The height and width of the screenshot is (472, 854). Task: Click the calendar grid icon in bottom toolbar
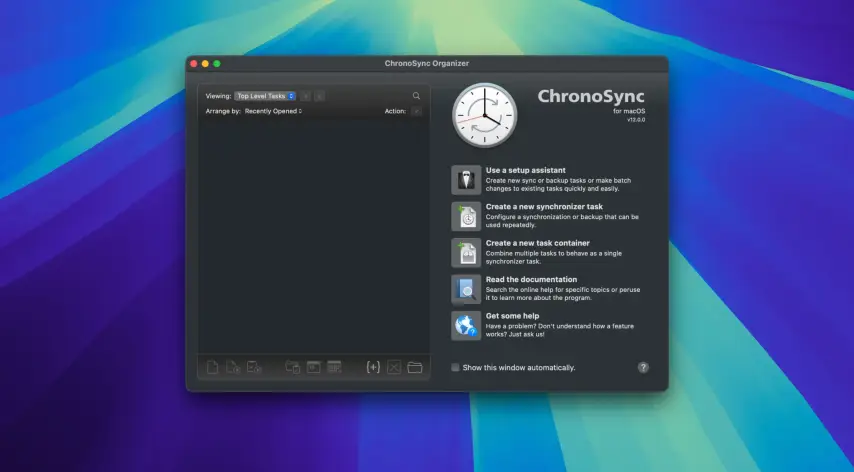click(334, 367)
